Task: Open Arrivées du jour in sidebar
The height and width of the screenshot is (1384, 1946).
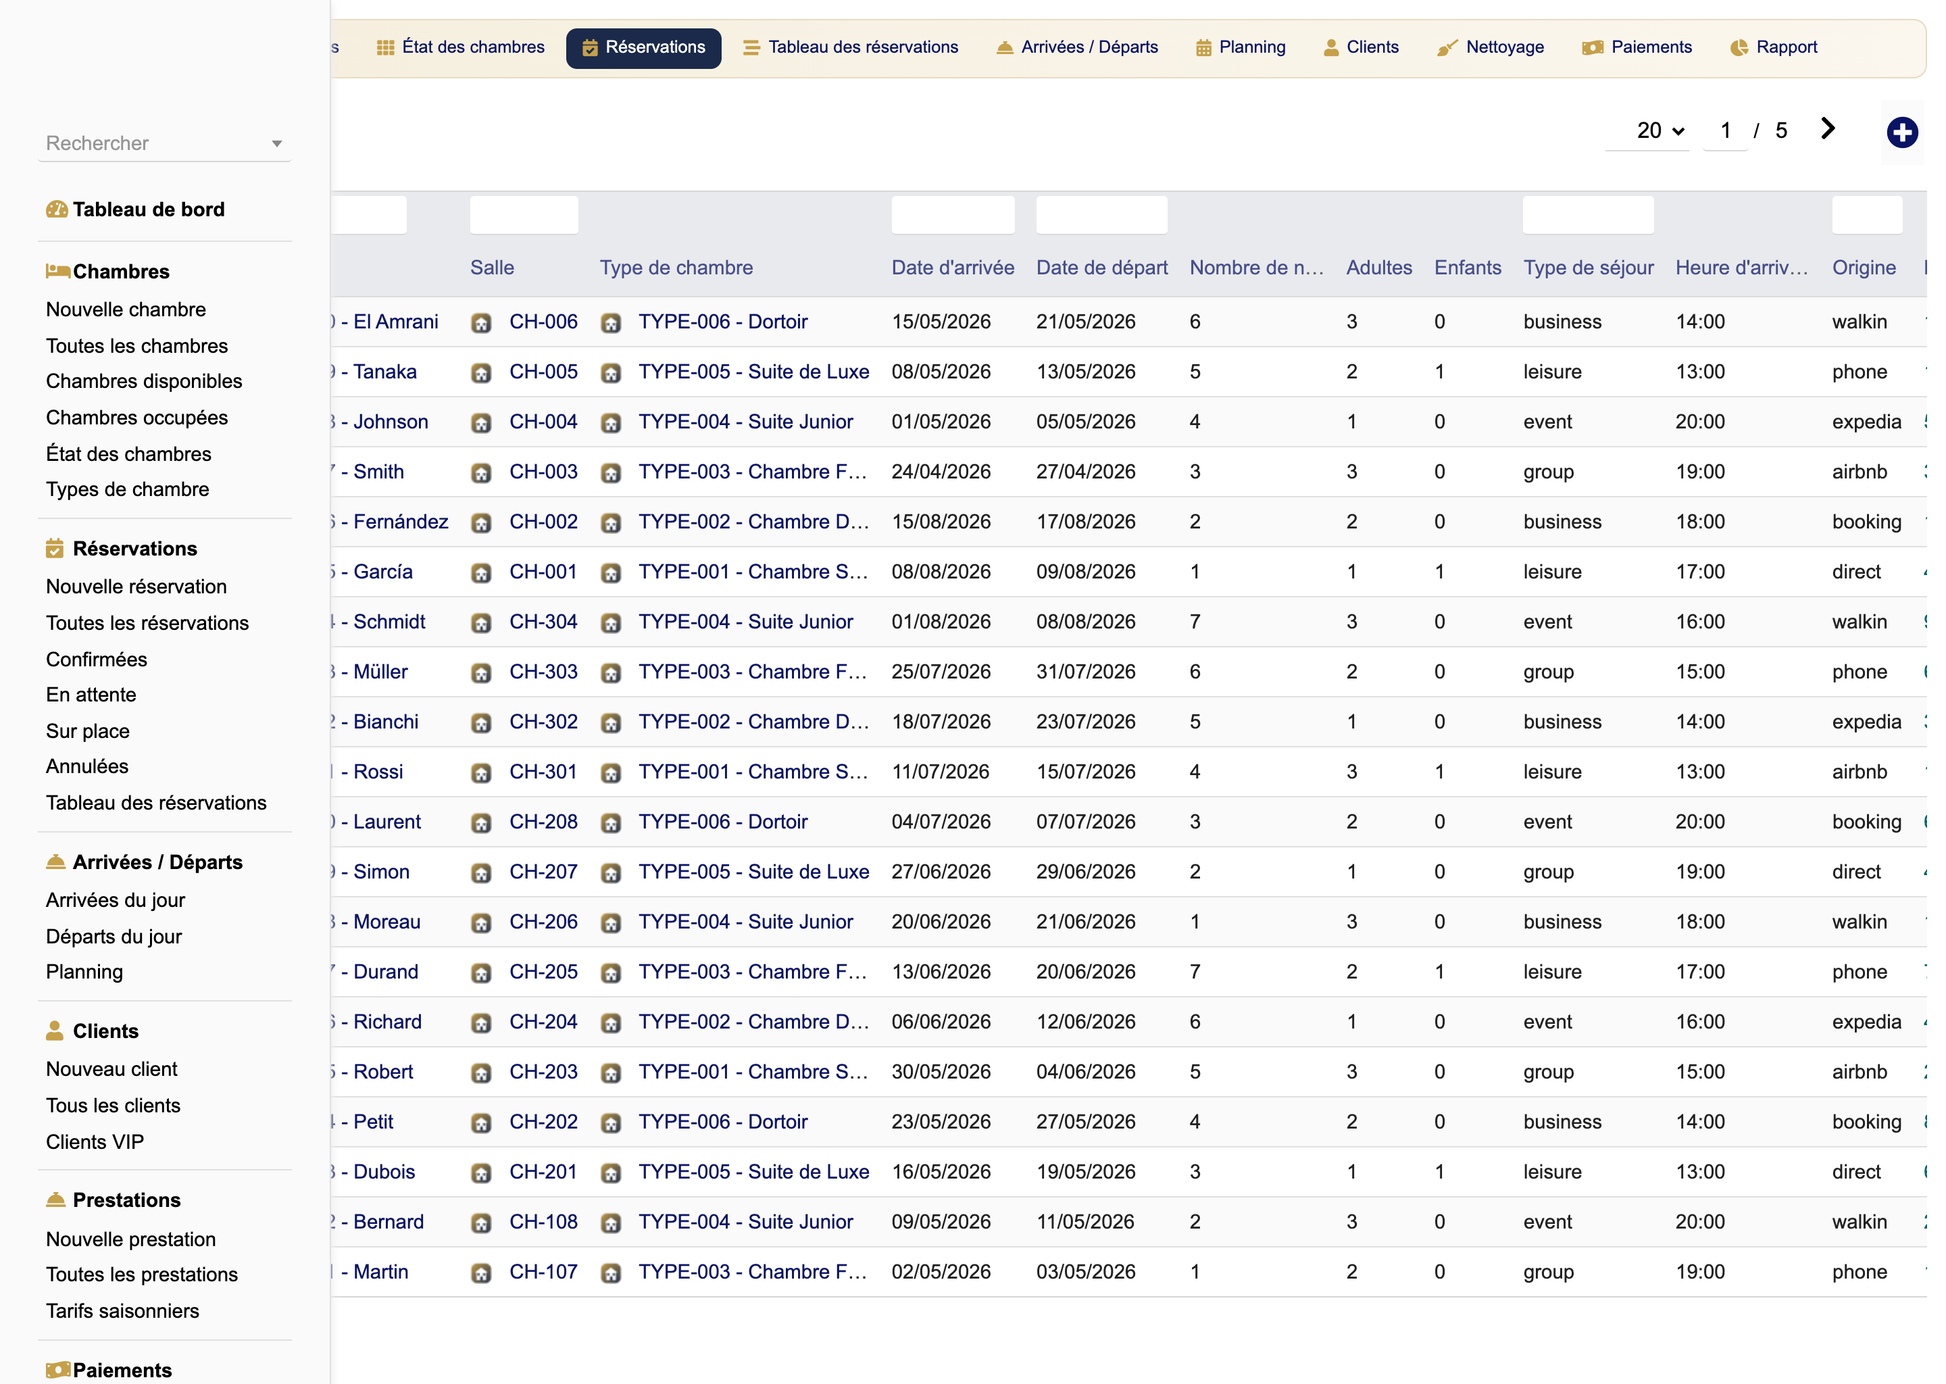Action: [115, 900]
